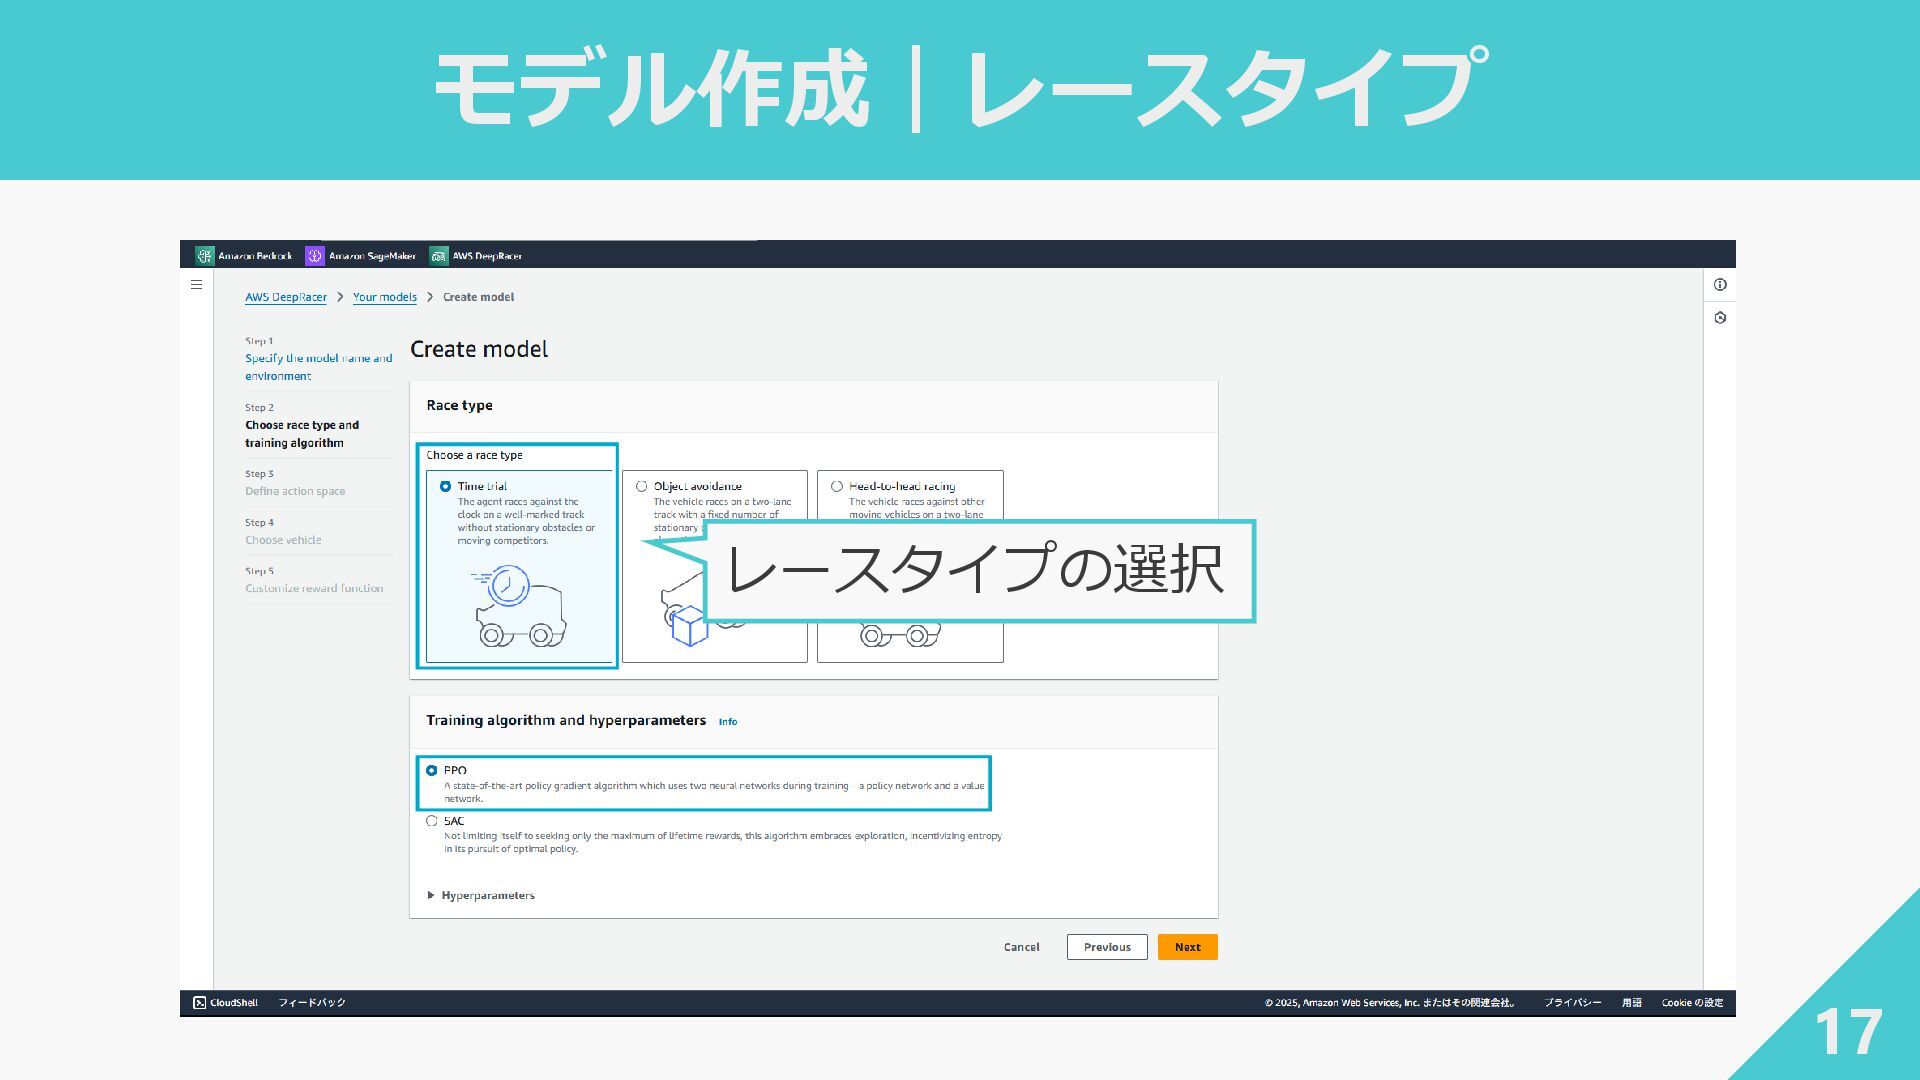Click the Amazon Bedrock service icon
The width and height of the screenshot is (1920, 1080).
pos(205,256)
